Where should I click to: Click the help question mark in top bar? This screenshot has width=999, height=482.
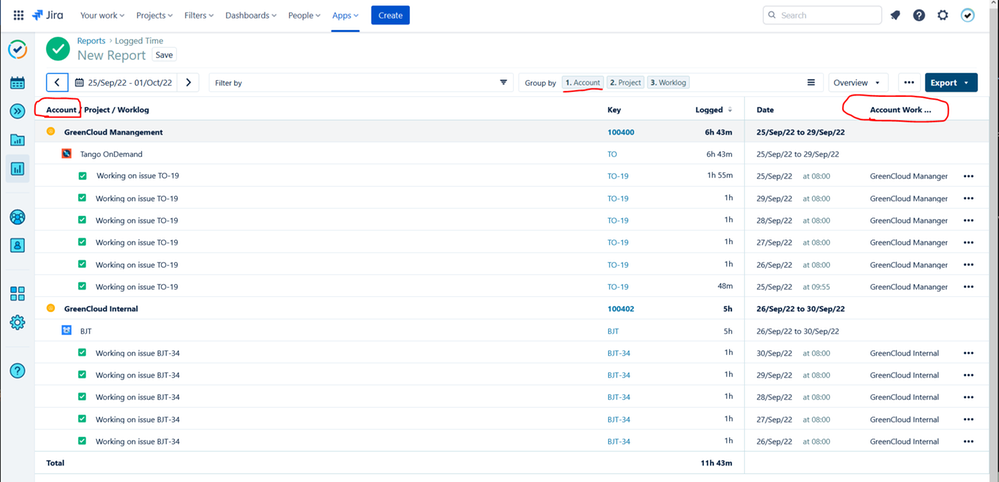pyautogui.click(x=919, y=15)
